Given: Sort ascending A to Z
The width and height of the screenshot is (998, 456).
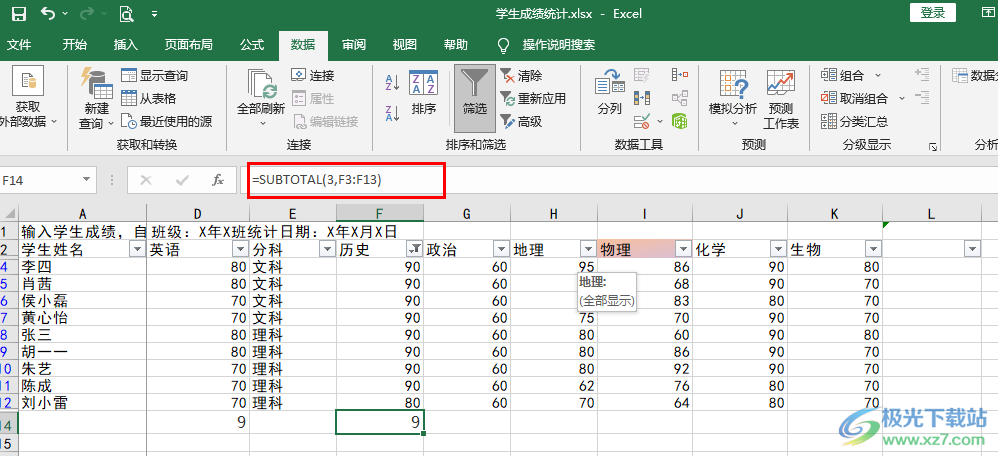Looking at the screenshot, I should pos(393,82).
